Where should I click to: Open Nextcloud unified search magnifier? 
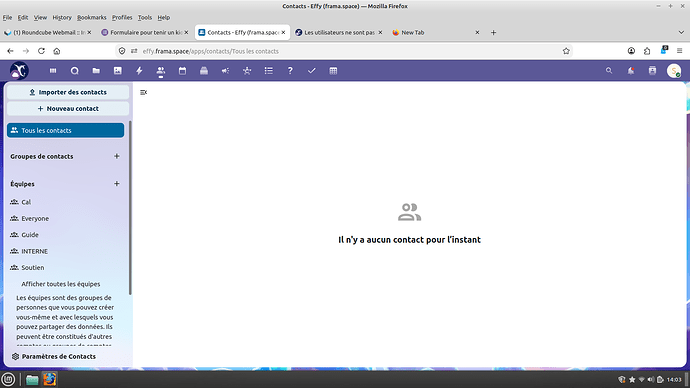(609, 70)
